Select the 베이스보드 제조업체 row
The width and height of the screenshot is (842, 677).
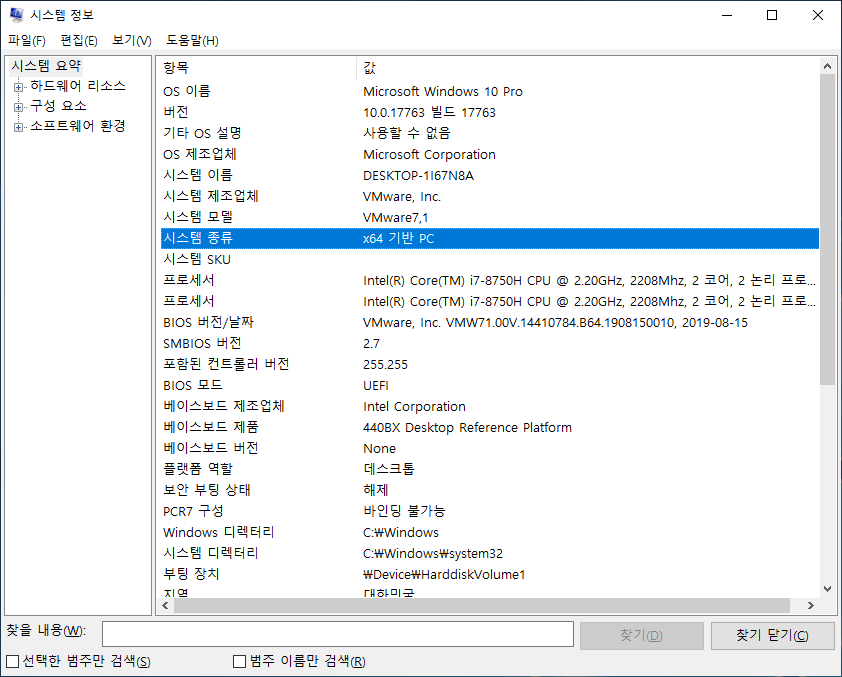point(490,406)
